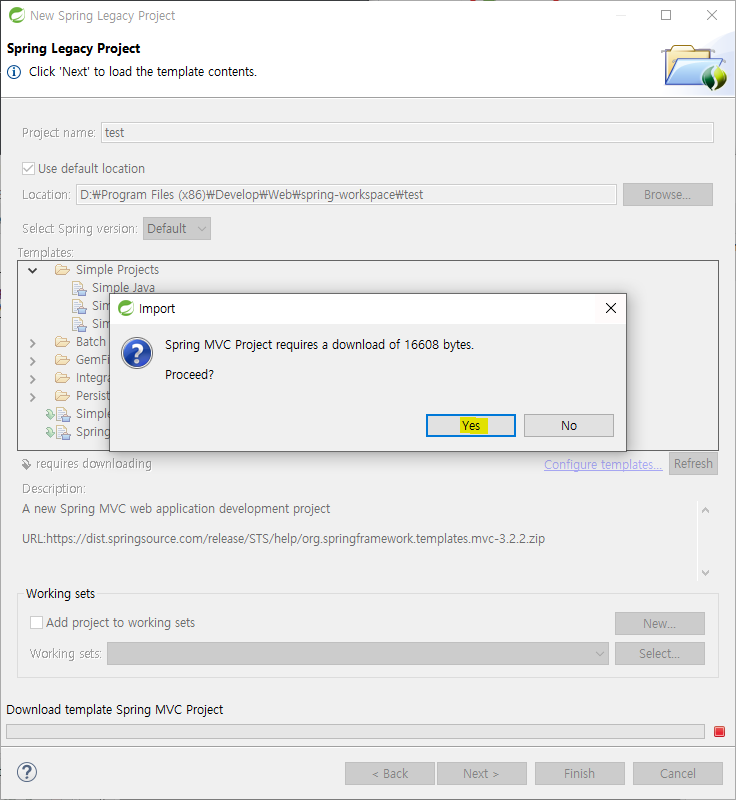Select the Simple Projects tree label
This screenshot has height=800, width=736.
point(117,269)
